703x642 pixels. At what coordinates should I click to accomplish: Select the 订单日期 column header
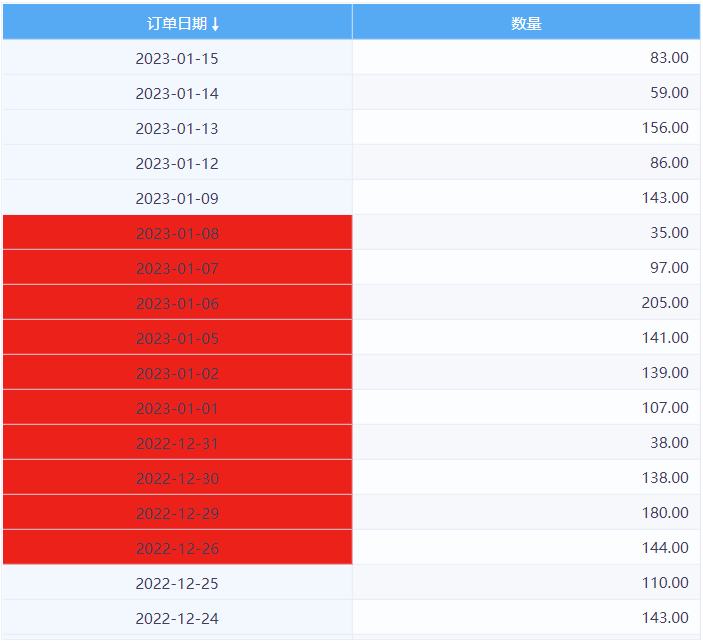(178, 22)
